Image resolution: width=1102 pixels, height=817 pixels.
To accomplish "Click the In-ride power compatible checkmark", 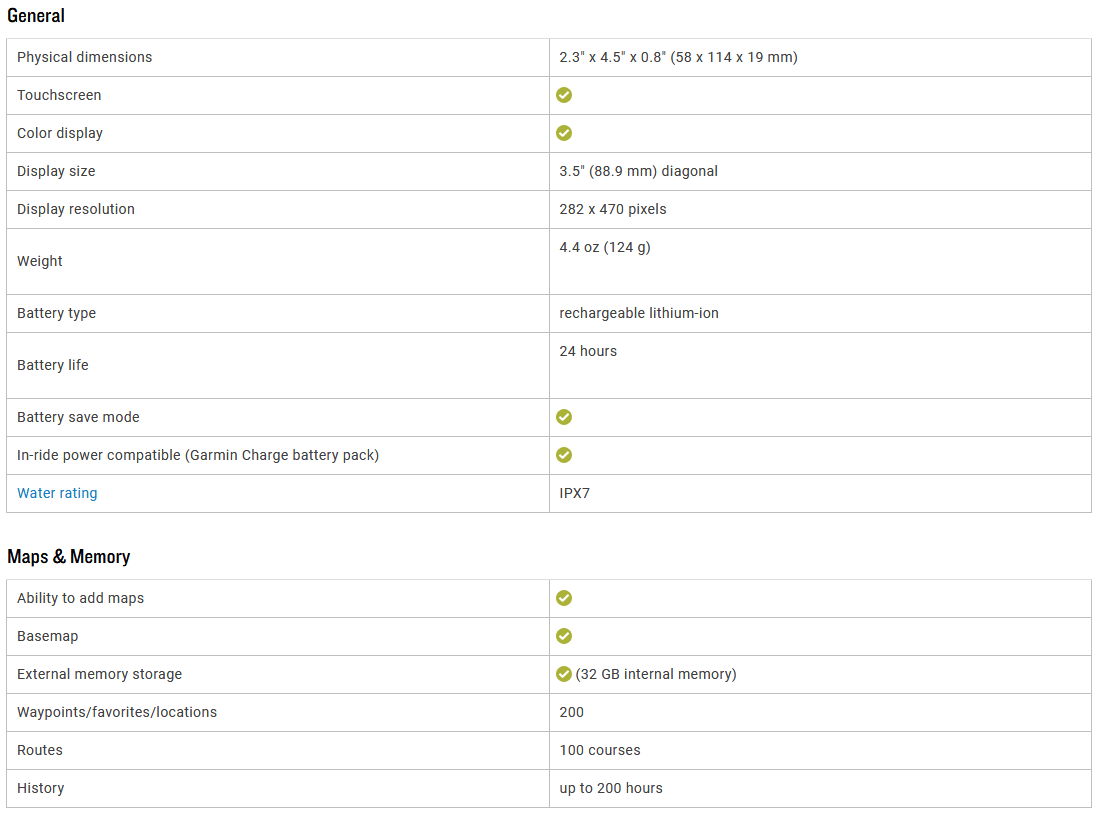I will coord(564,455).
